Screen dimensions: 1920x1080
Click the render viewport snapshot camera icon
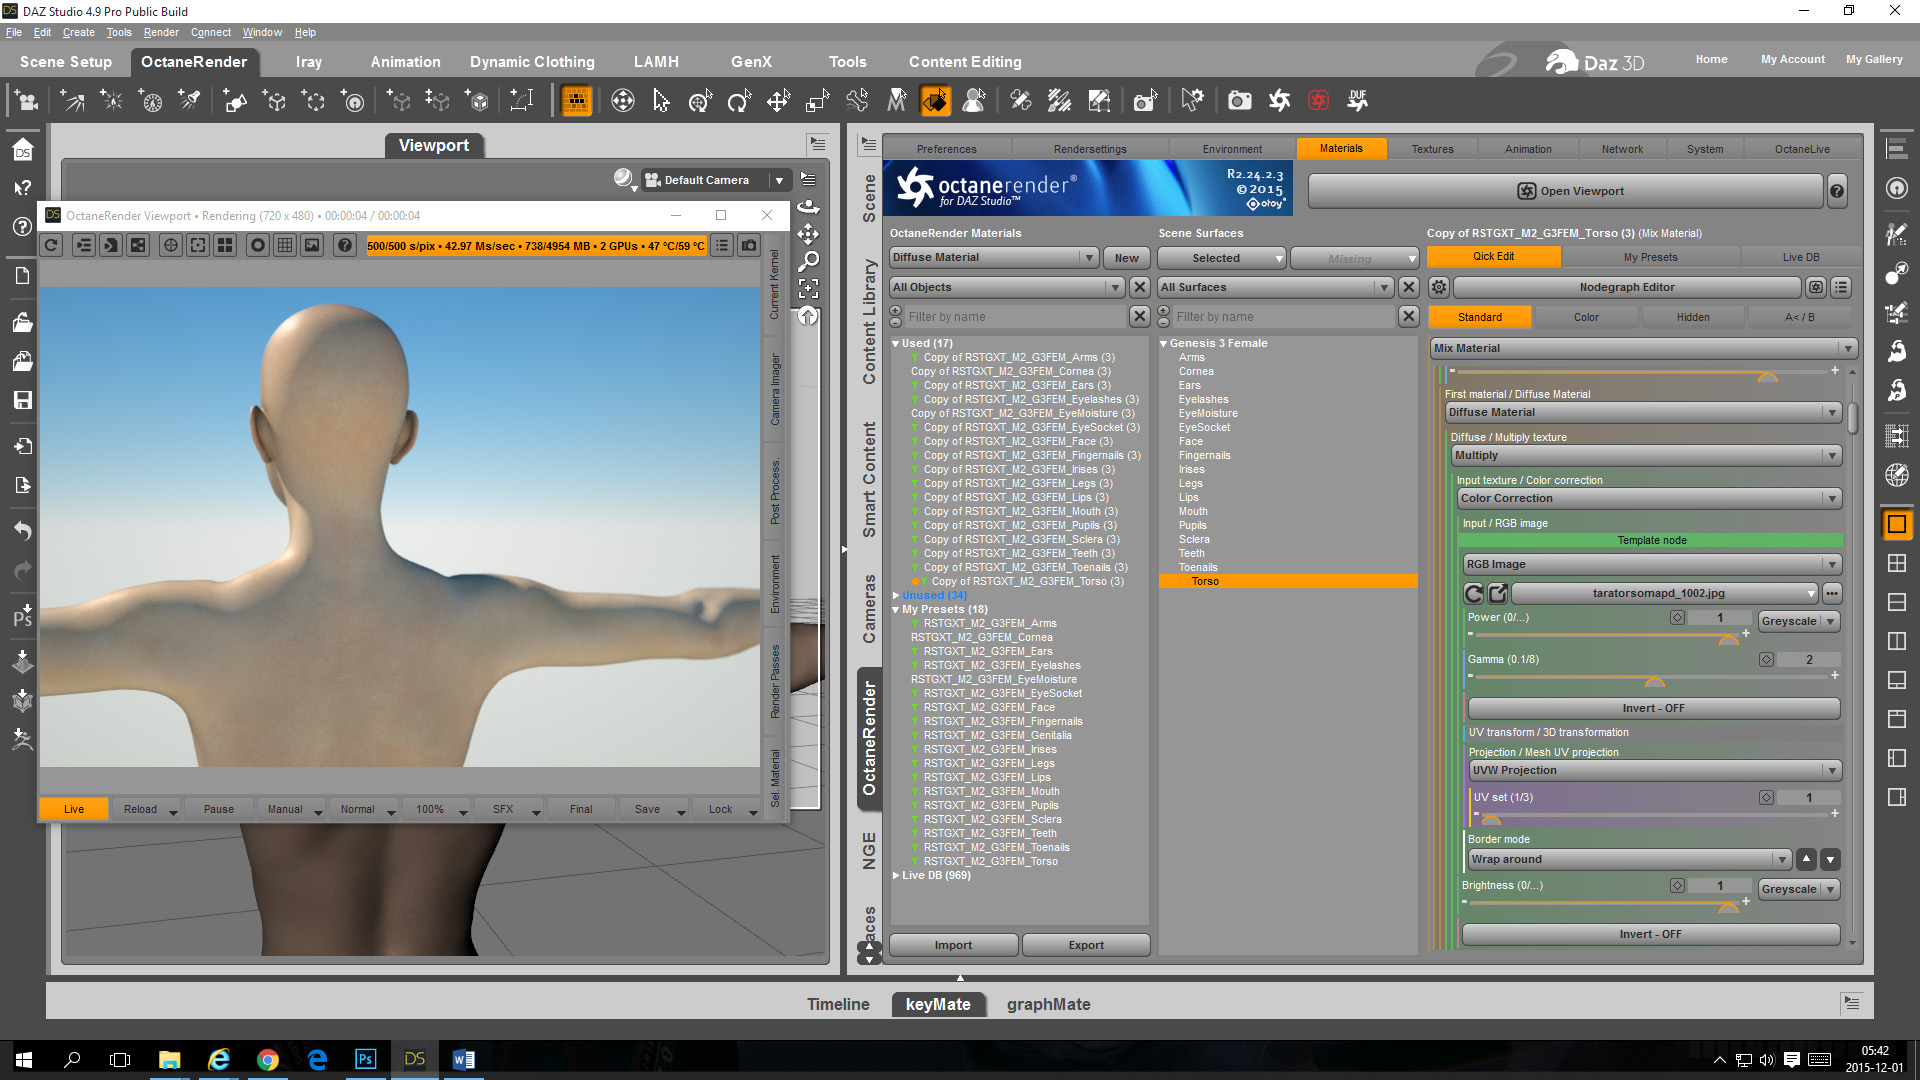(x=749, y=245)
